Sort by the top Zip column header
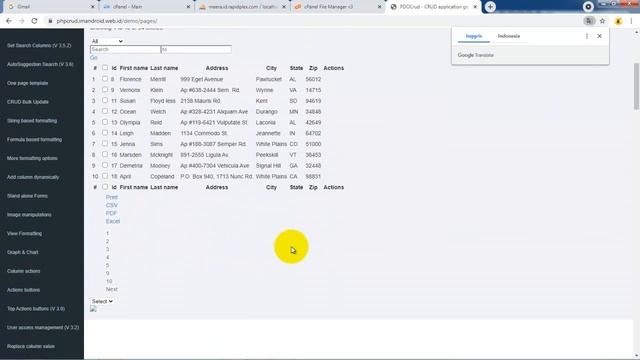The height and width of the screenshot is (360, 640). (313, 68)
